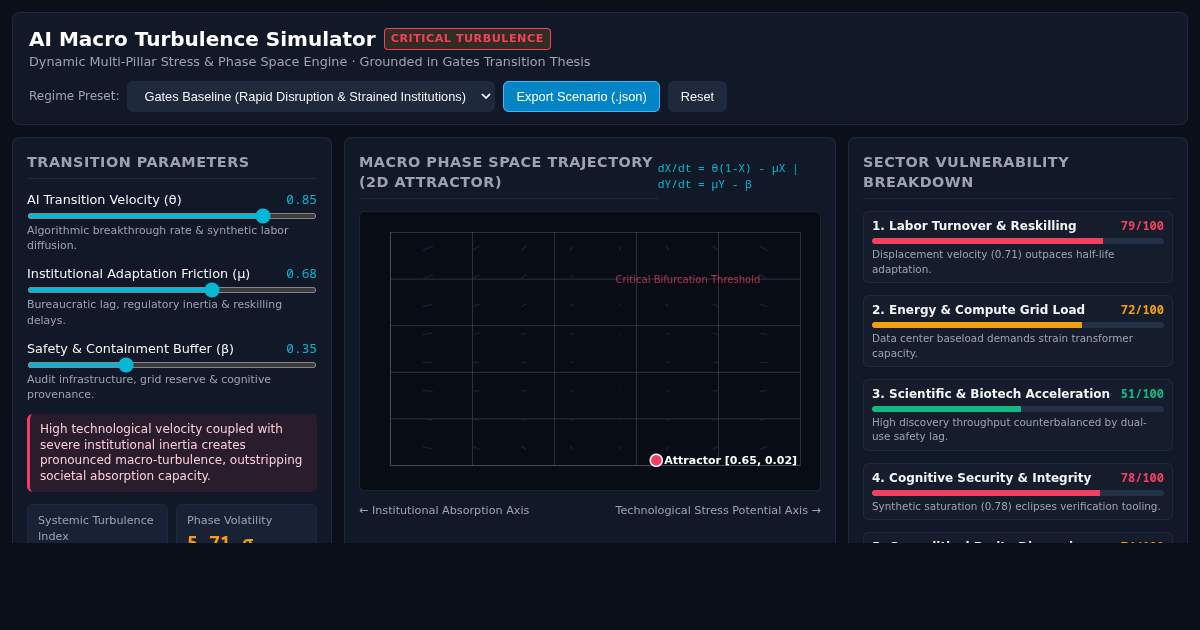Click Regime Preset label
This screenshot has height=630, width=1200.
click(74, 96)
